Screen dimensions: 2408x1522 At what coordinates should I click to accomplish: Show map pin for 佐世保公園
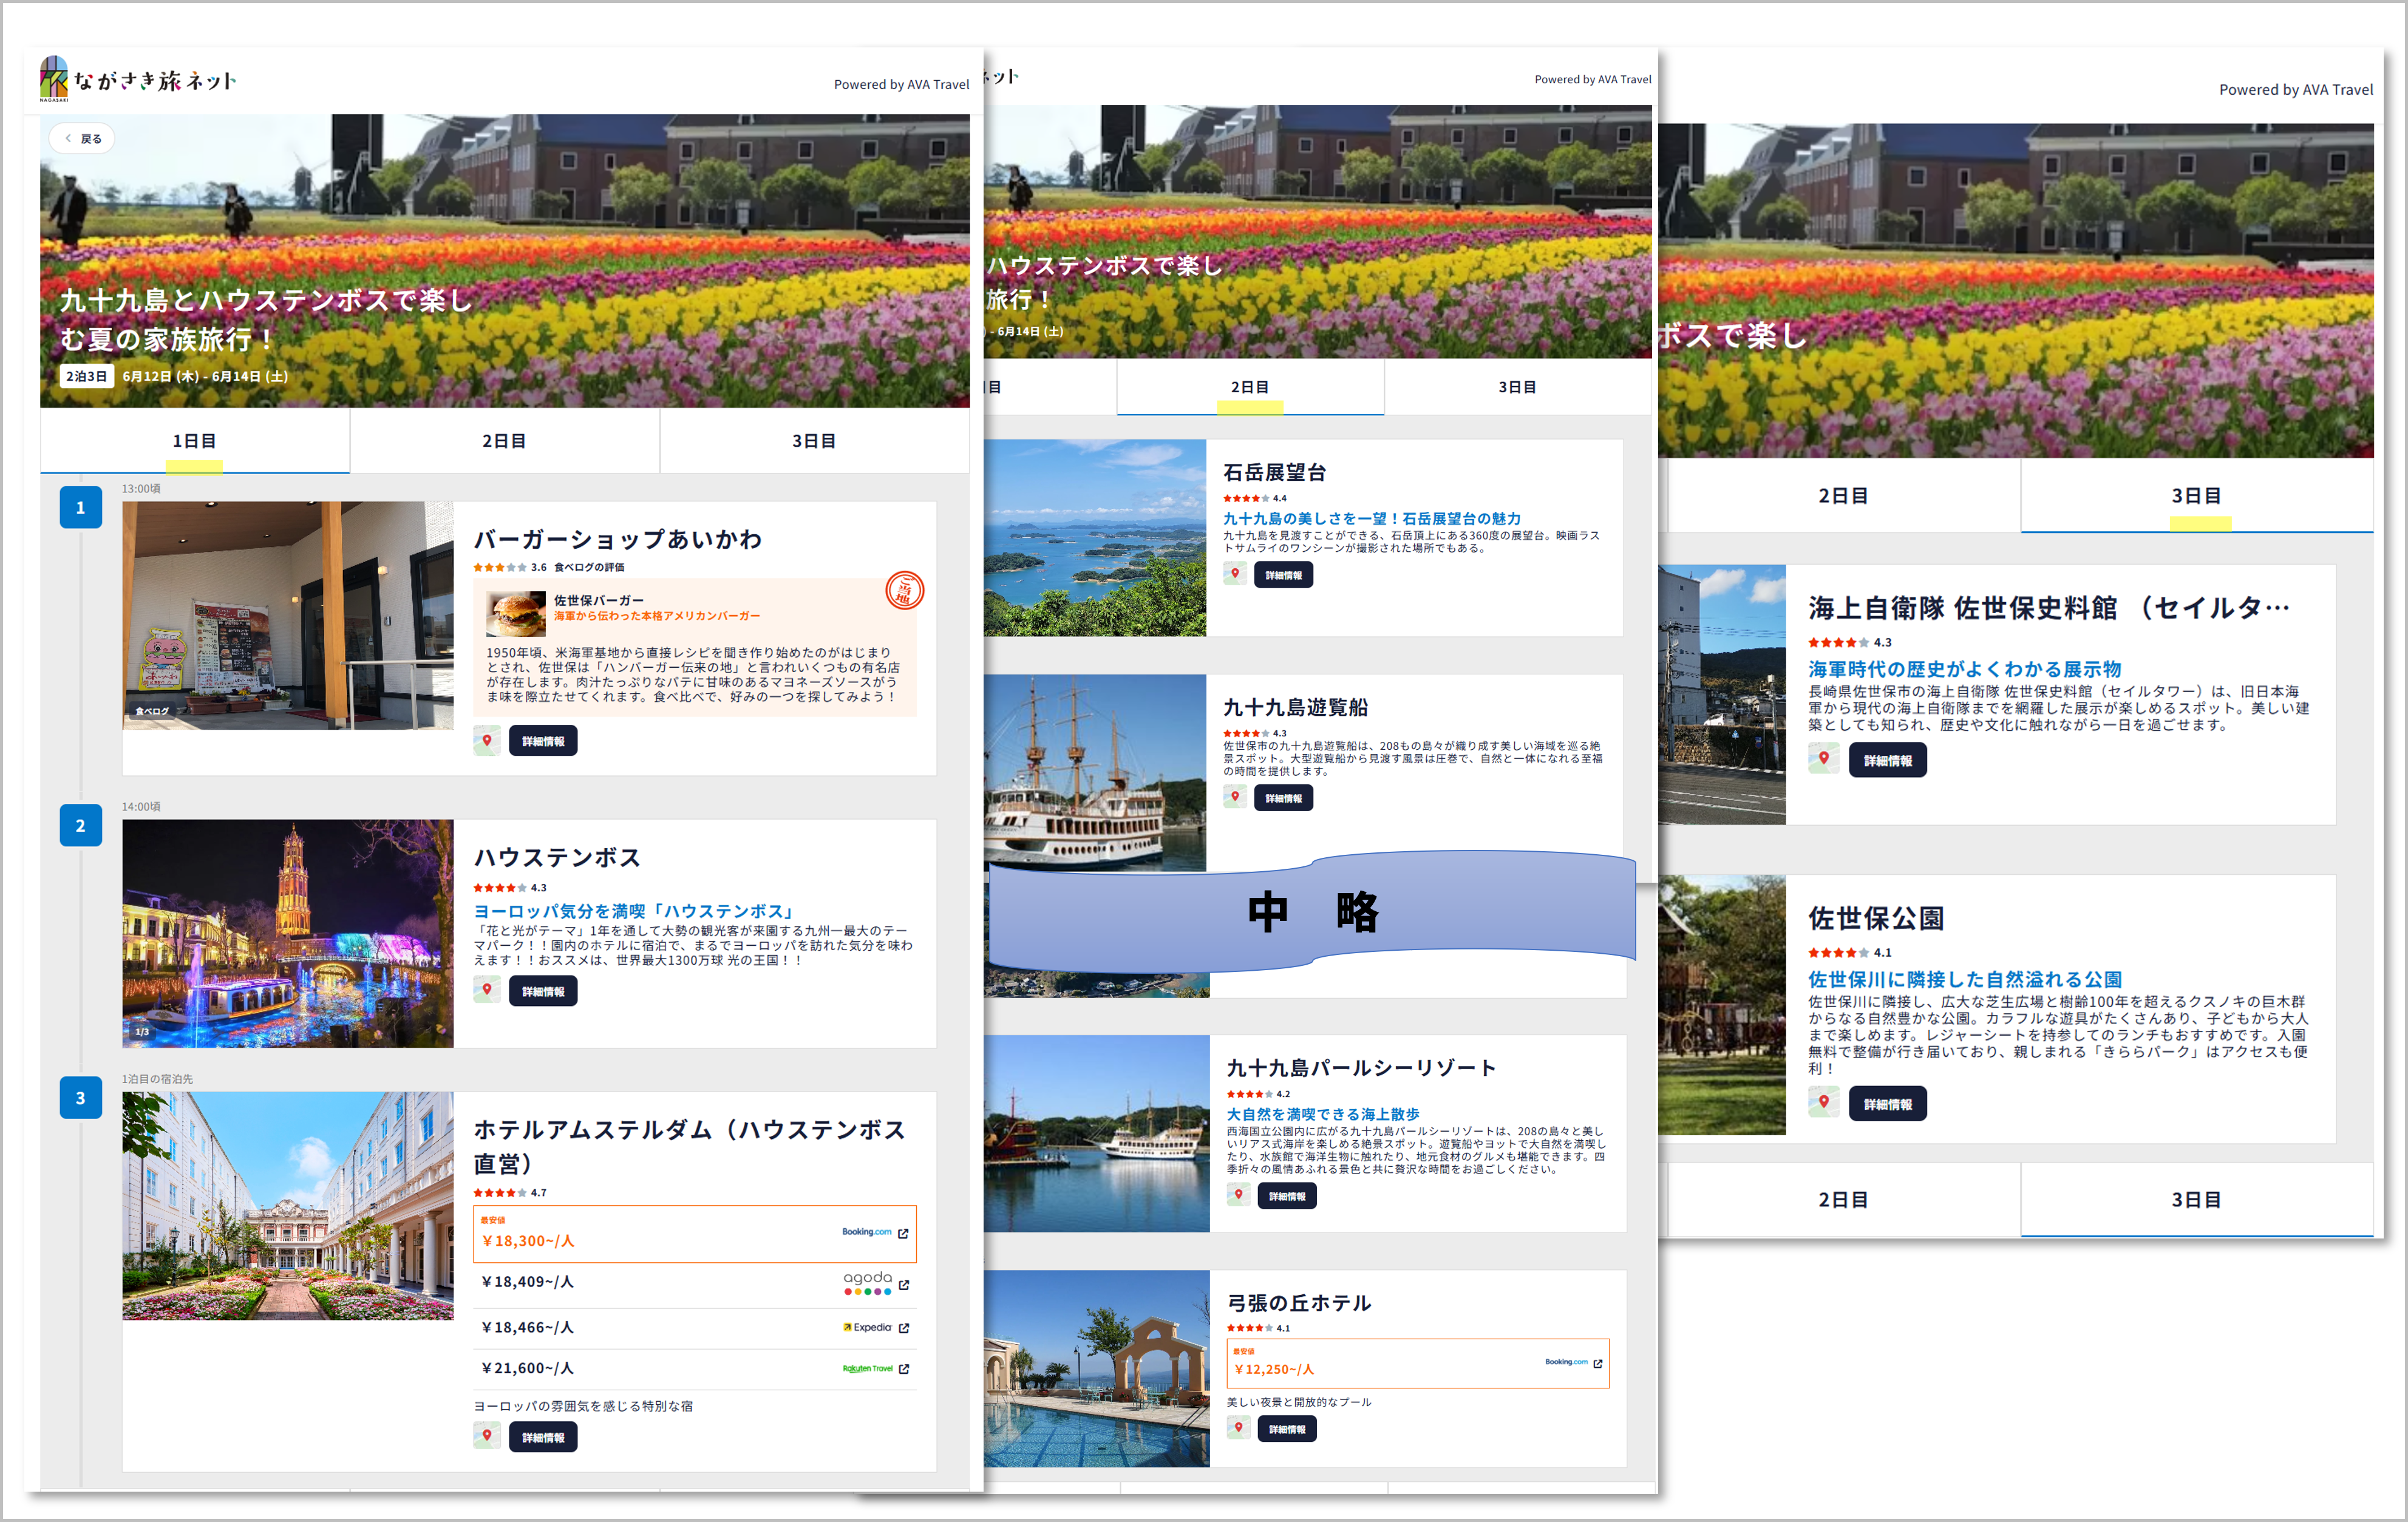click(x=1824, y=1104)
